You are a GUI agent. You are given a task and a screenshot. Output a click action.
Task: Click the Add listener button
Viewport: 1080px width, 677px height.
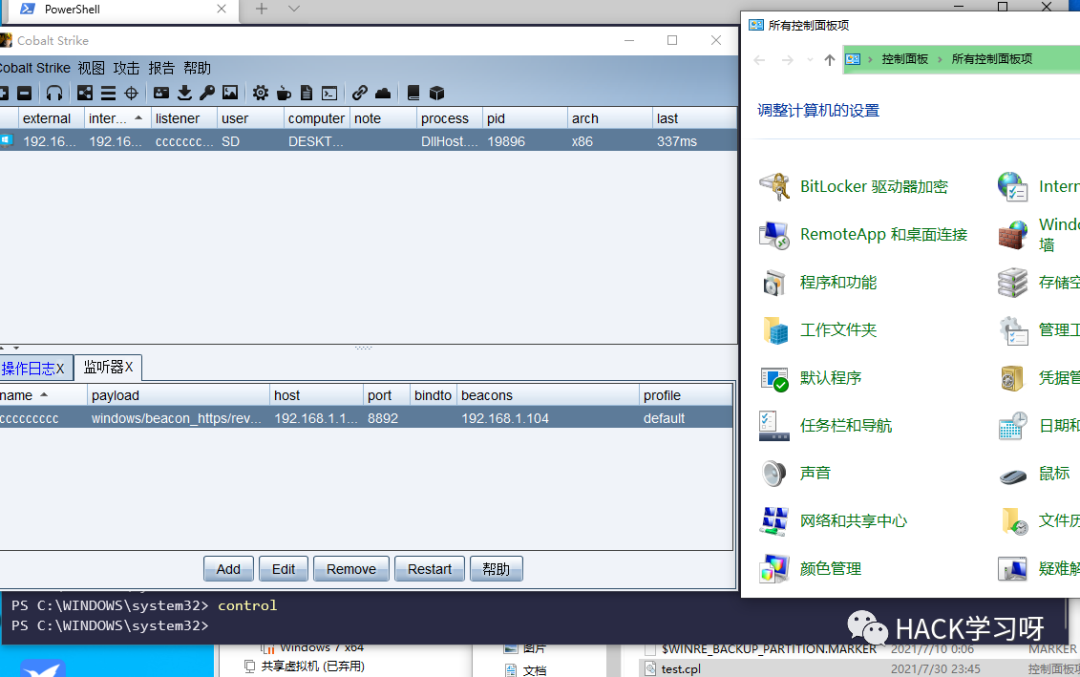point(229,569)
